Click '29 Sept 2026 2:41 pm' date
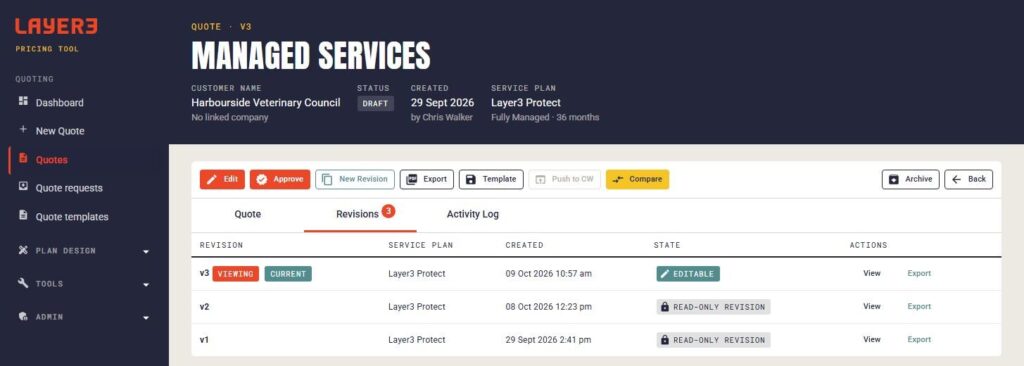Image resolution: width=1024 pixels, height=366 pixels. click(549, 340)
